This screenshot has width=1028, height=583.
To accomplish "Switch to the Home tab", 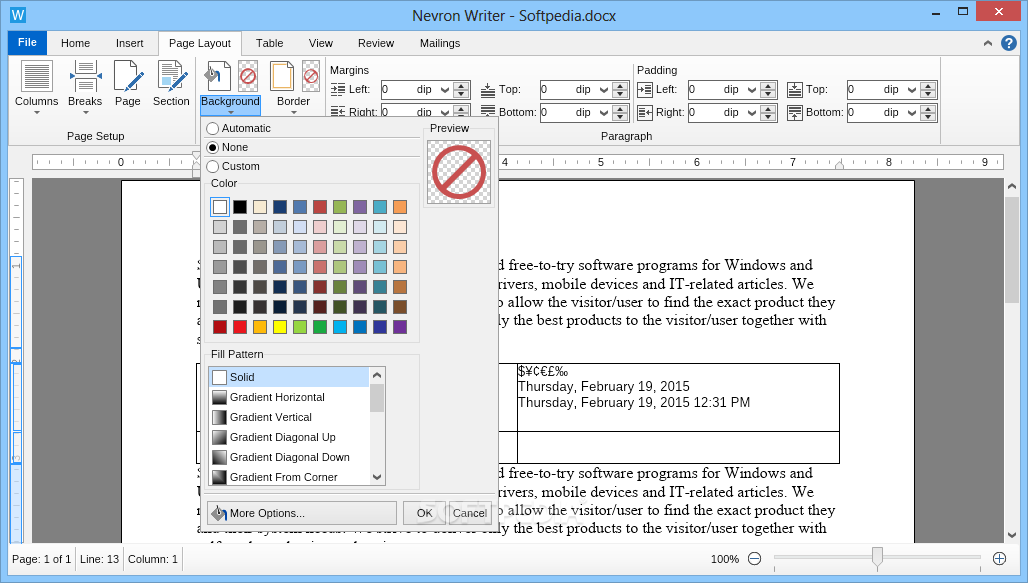I will pyautogui.click(x=75, y=43).
